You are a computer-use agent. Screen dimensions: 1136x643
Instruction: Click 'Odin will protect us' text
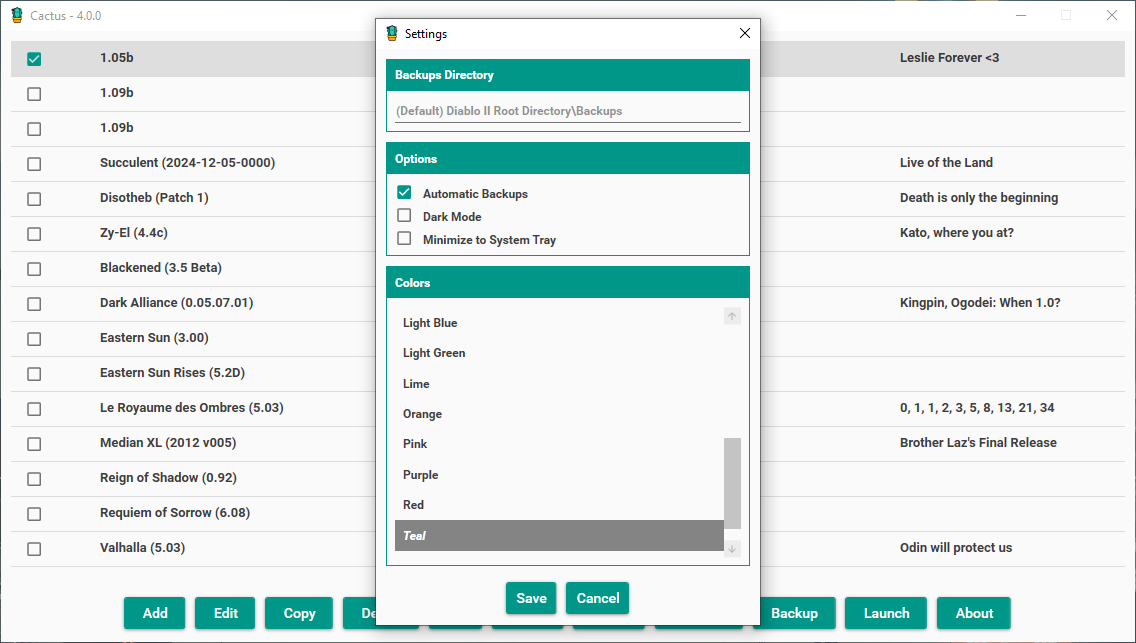(x=956, y=547)
